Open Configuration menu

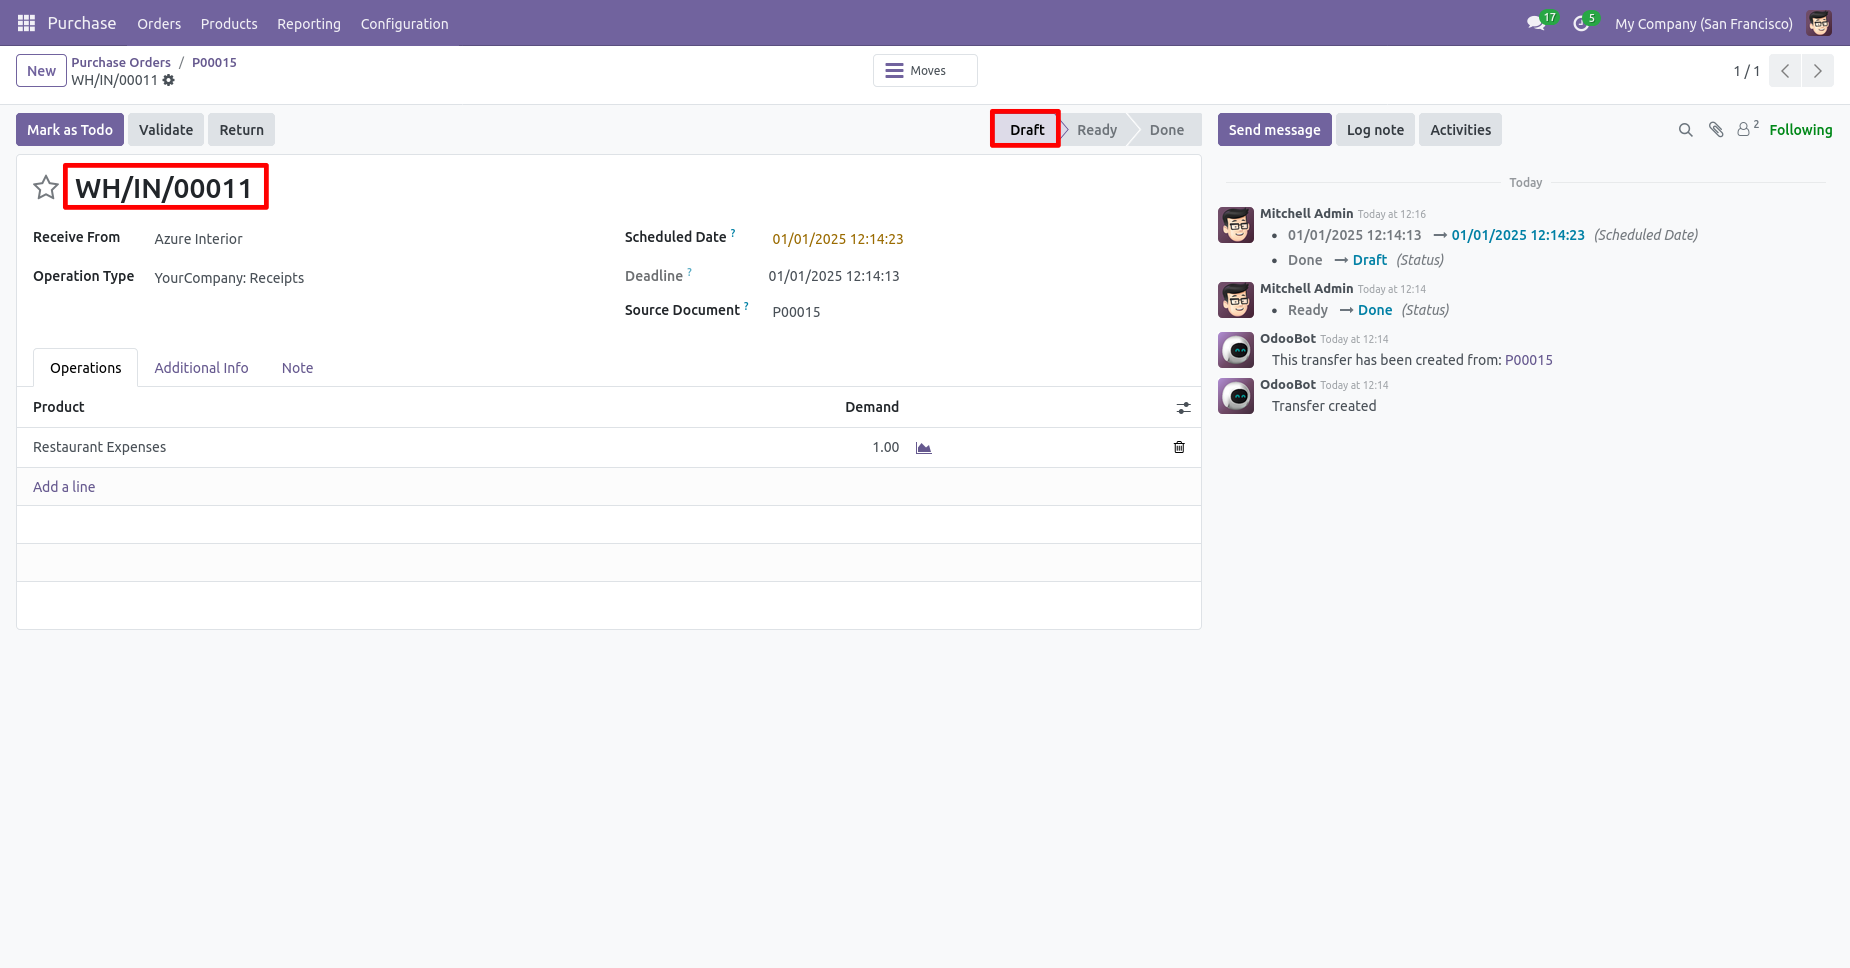coord(404,24)
